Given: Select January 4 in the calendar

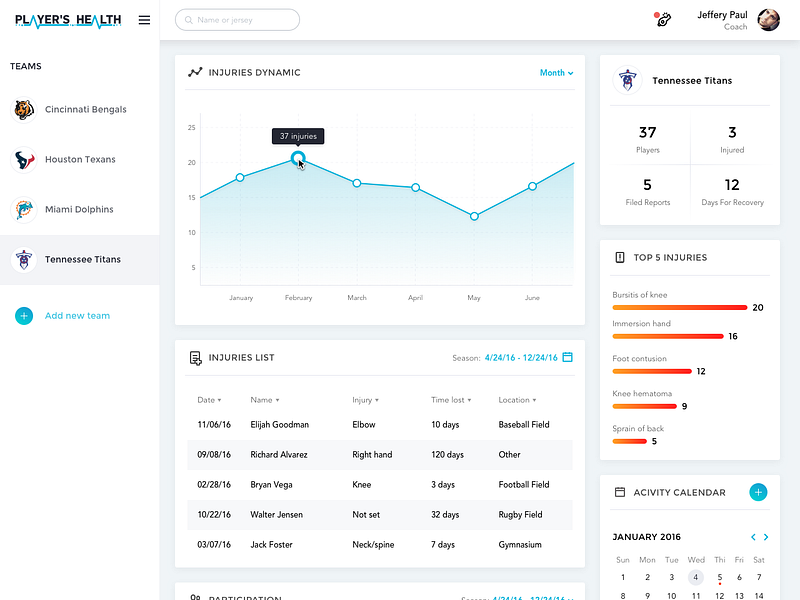Looking at the screenshot, I should (696, 577).
